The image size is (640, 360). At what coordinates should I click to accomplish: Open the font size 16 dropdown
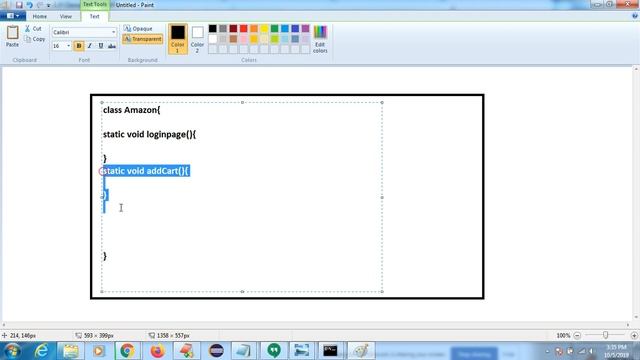coord(68,46)
